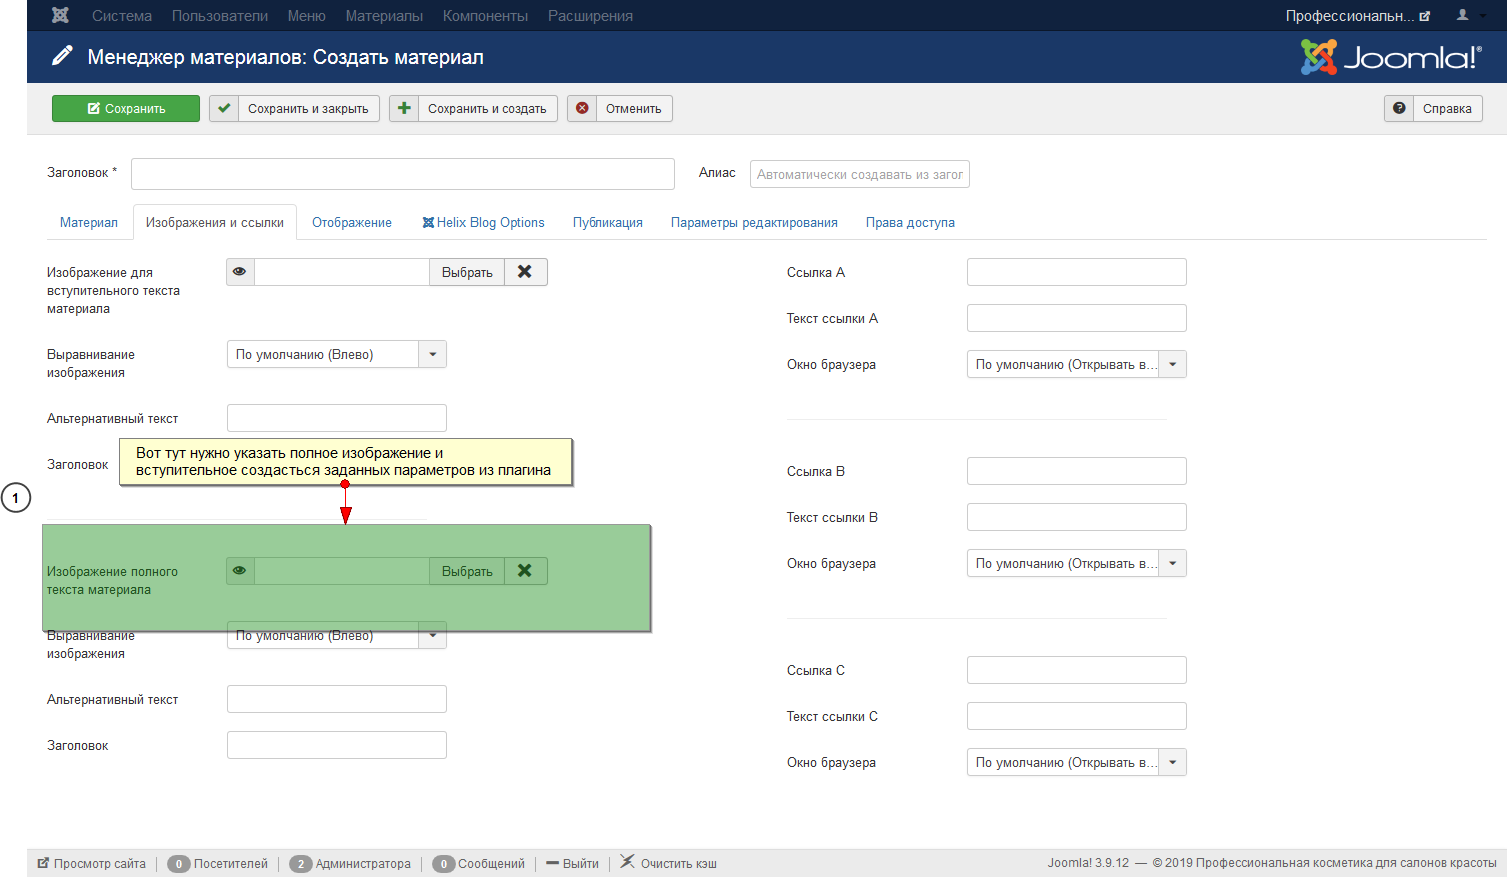Switch to the Материал tab
The width and height of the screenshot is (1507, 877).
pyautogui.click(x=89, y=223)
